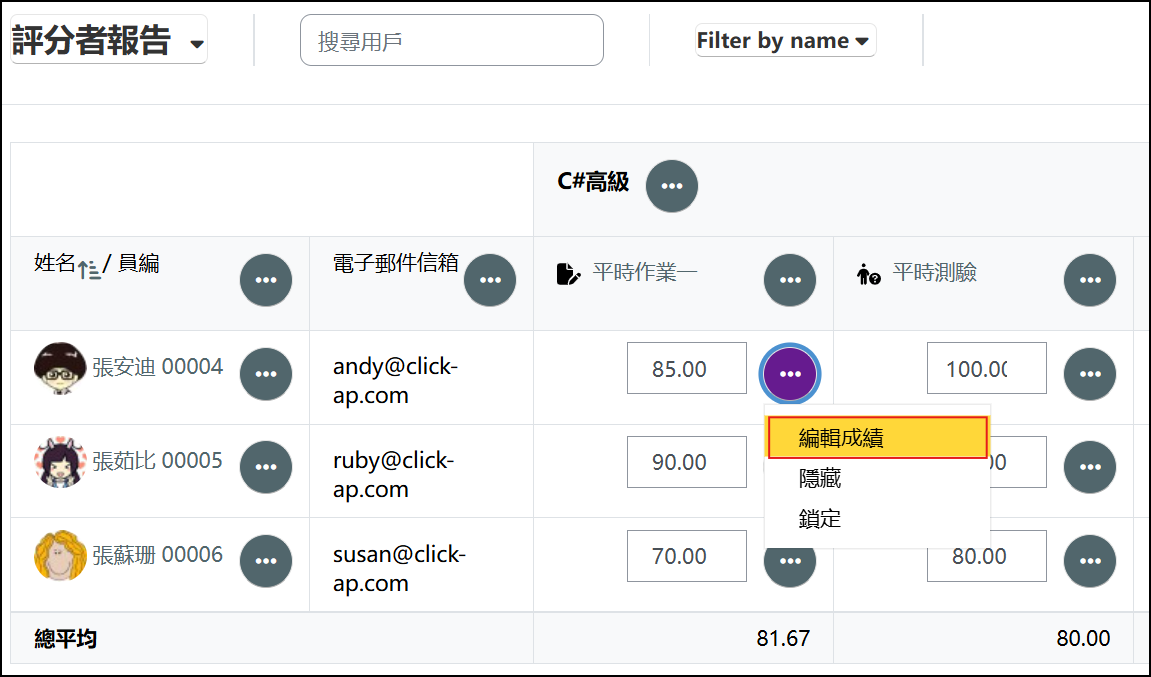1151x677 pixels.
Task: Click 張茹比's 90.00 grade input box
Action: [x=686, y=462]
